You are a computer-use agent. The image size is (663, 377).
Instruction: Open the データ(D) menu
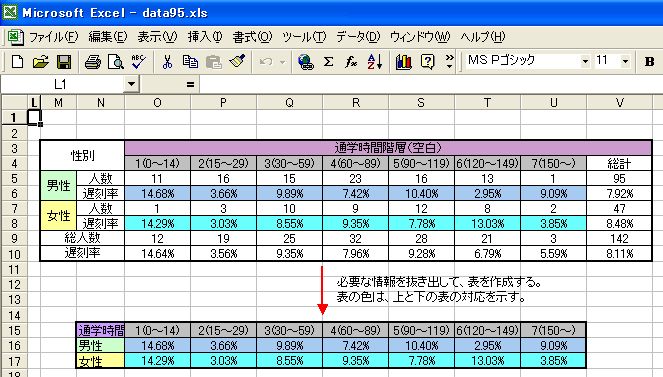click(x=359, y=37)
